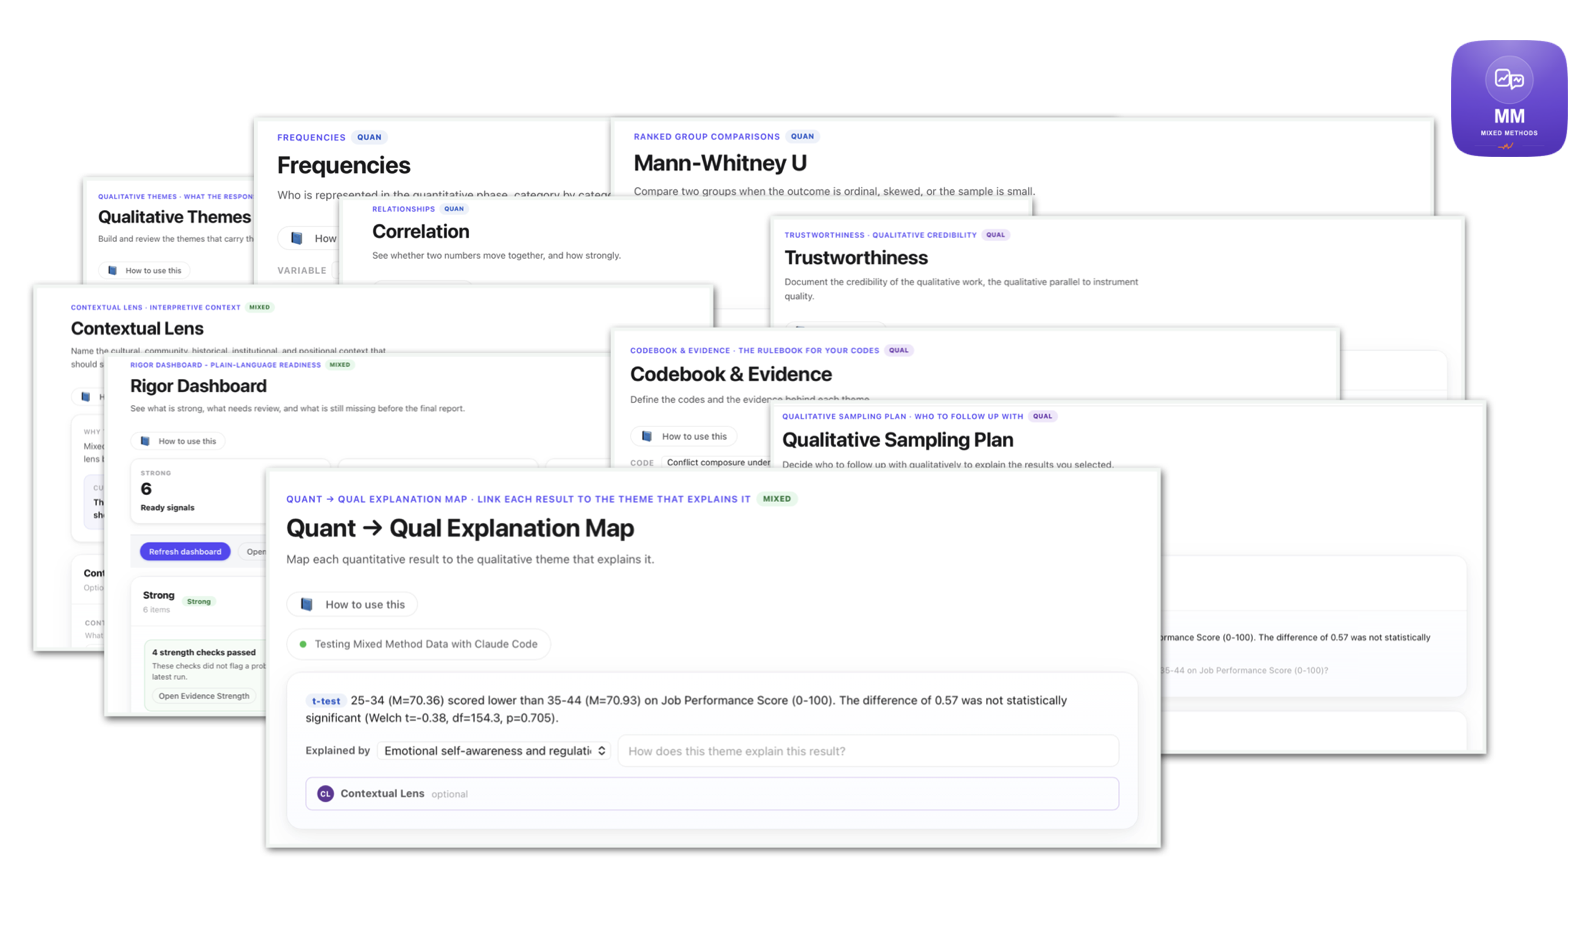Click the Open Evidence Strength button

[204, 696]
